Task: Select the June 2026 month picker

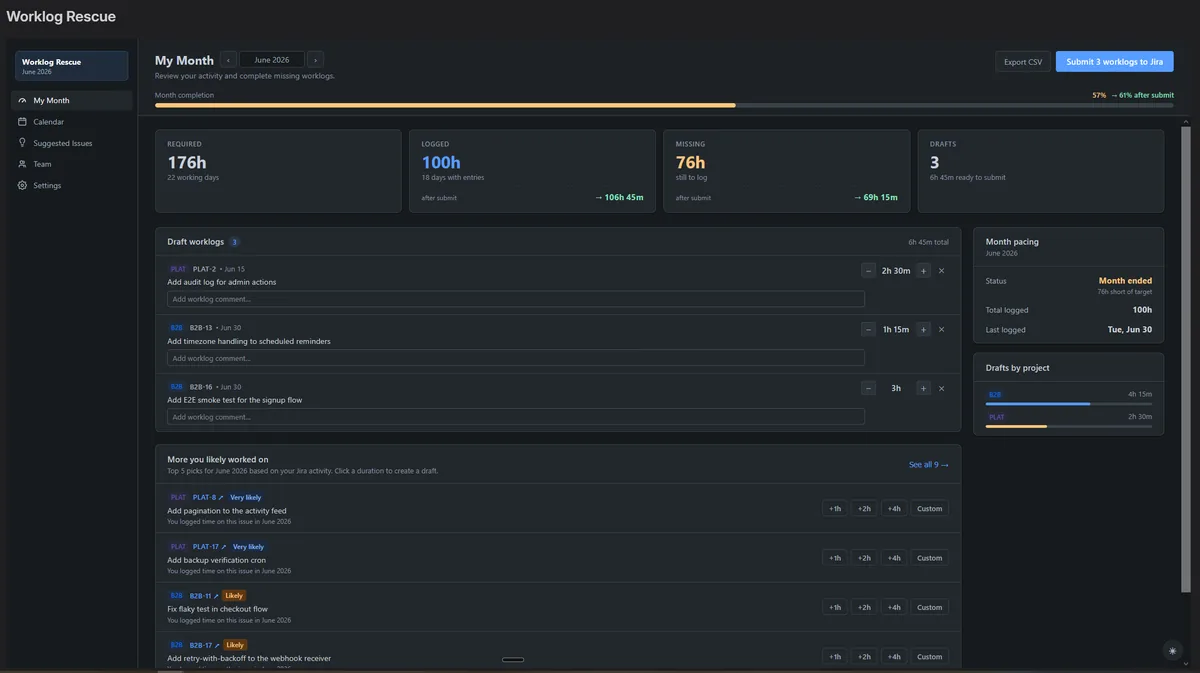Action: (272, 60)
